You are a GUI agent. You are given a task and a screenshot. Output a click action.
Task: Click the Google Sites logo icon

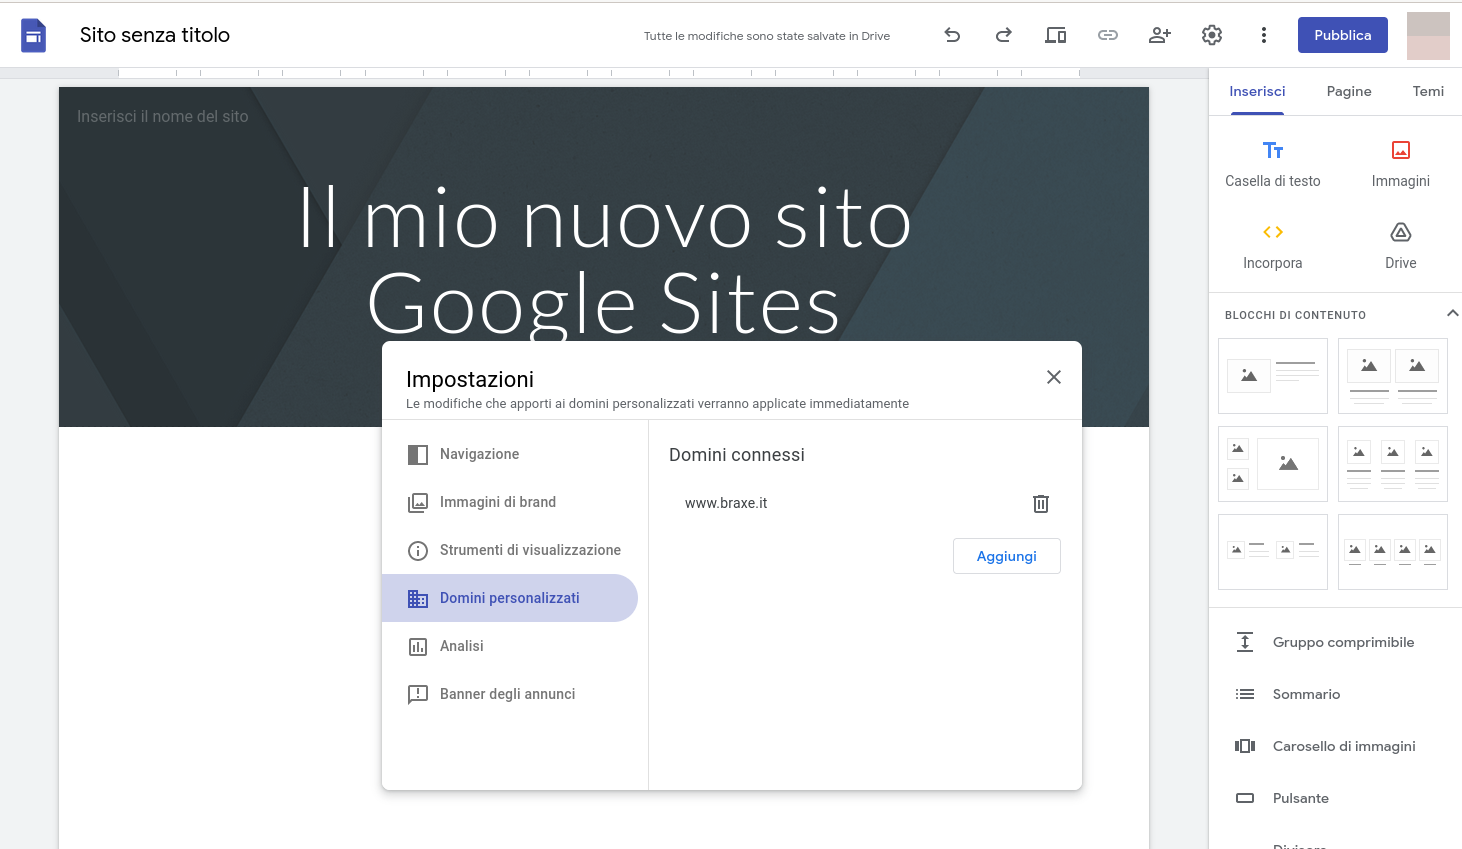point(34,36)
